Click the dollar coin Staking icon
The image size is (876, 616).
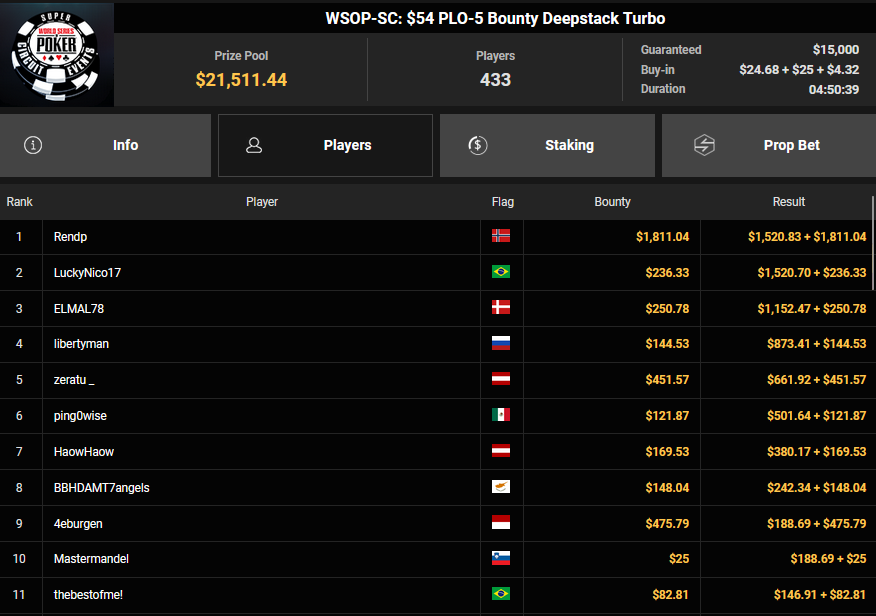478,145
